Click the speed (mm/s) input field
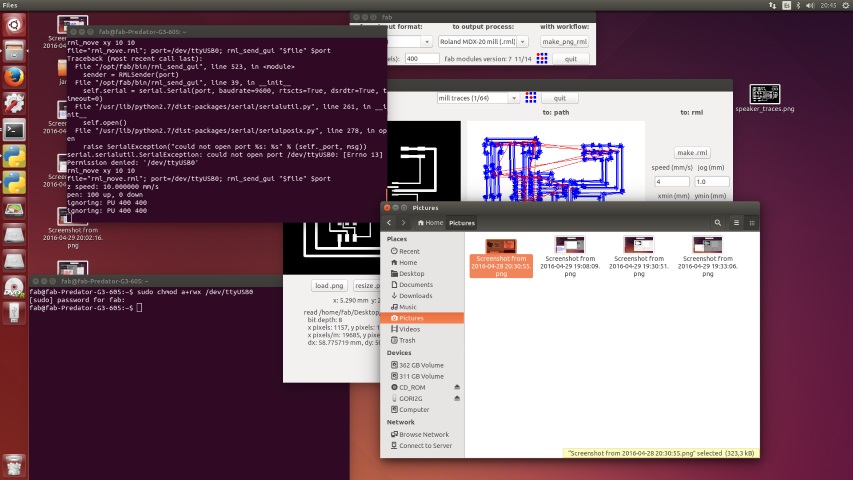This screenshot has width=853, height=480. pos(672,182)
